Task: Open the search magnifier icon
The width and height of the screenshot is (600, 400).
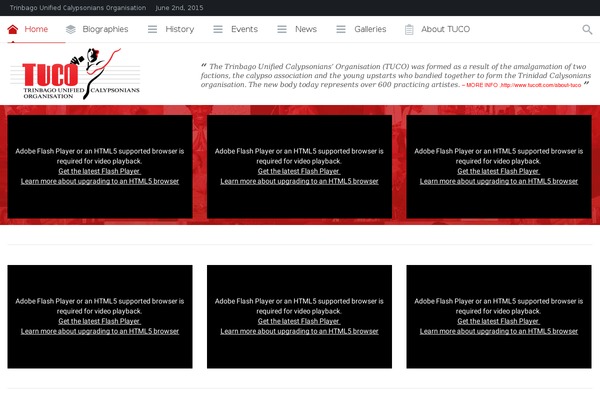Action: click(x=587, y=29)
